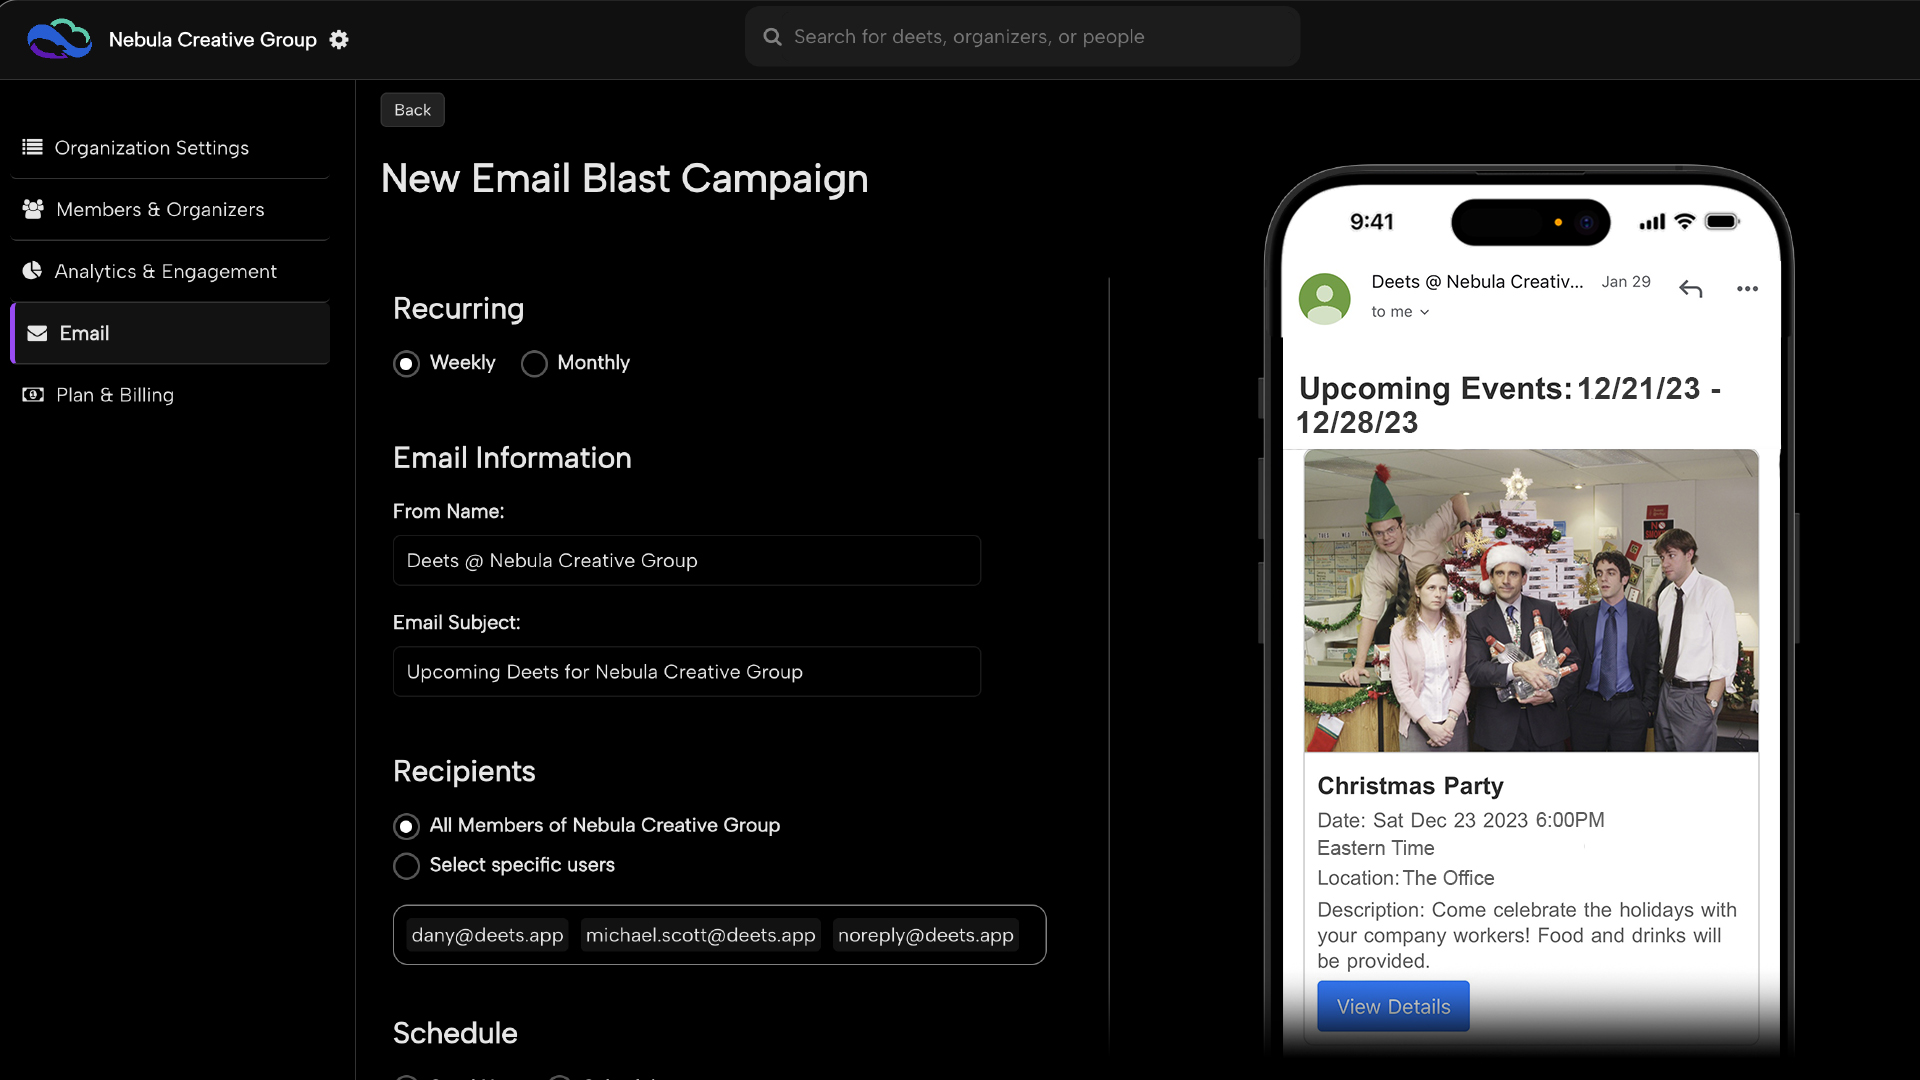
Task: Select the Weekly recurring option
Action: [406, 363]
